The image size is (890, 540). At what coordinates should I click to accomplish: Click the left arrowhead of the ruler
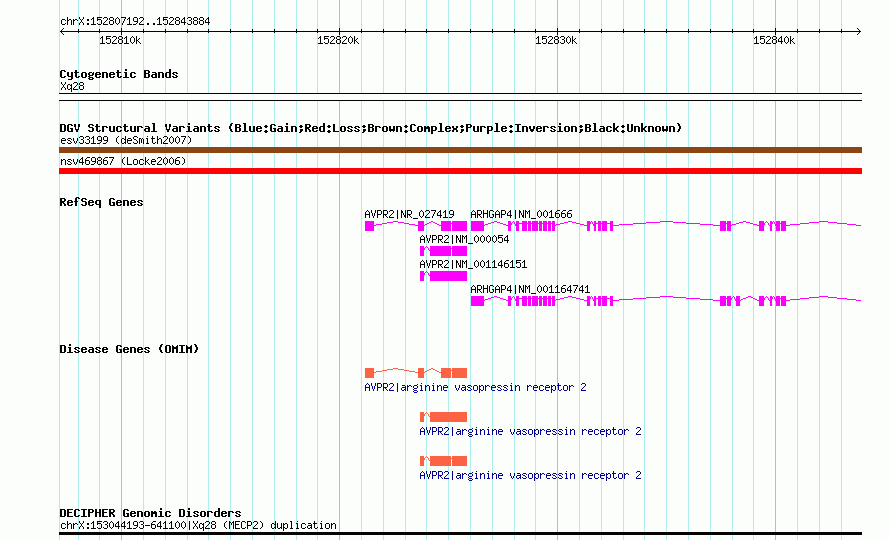[62, 32]
